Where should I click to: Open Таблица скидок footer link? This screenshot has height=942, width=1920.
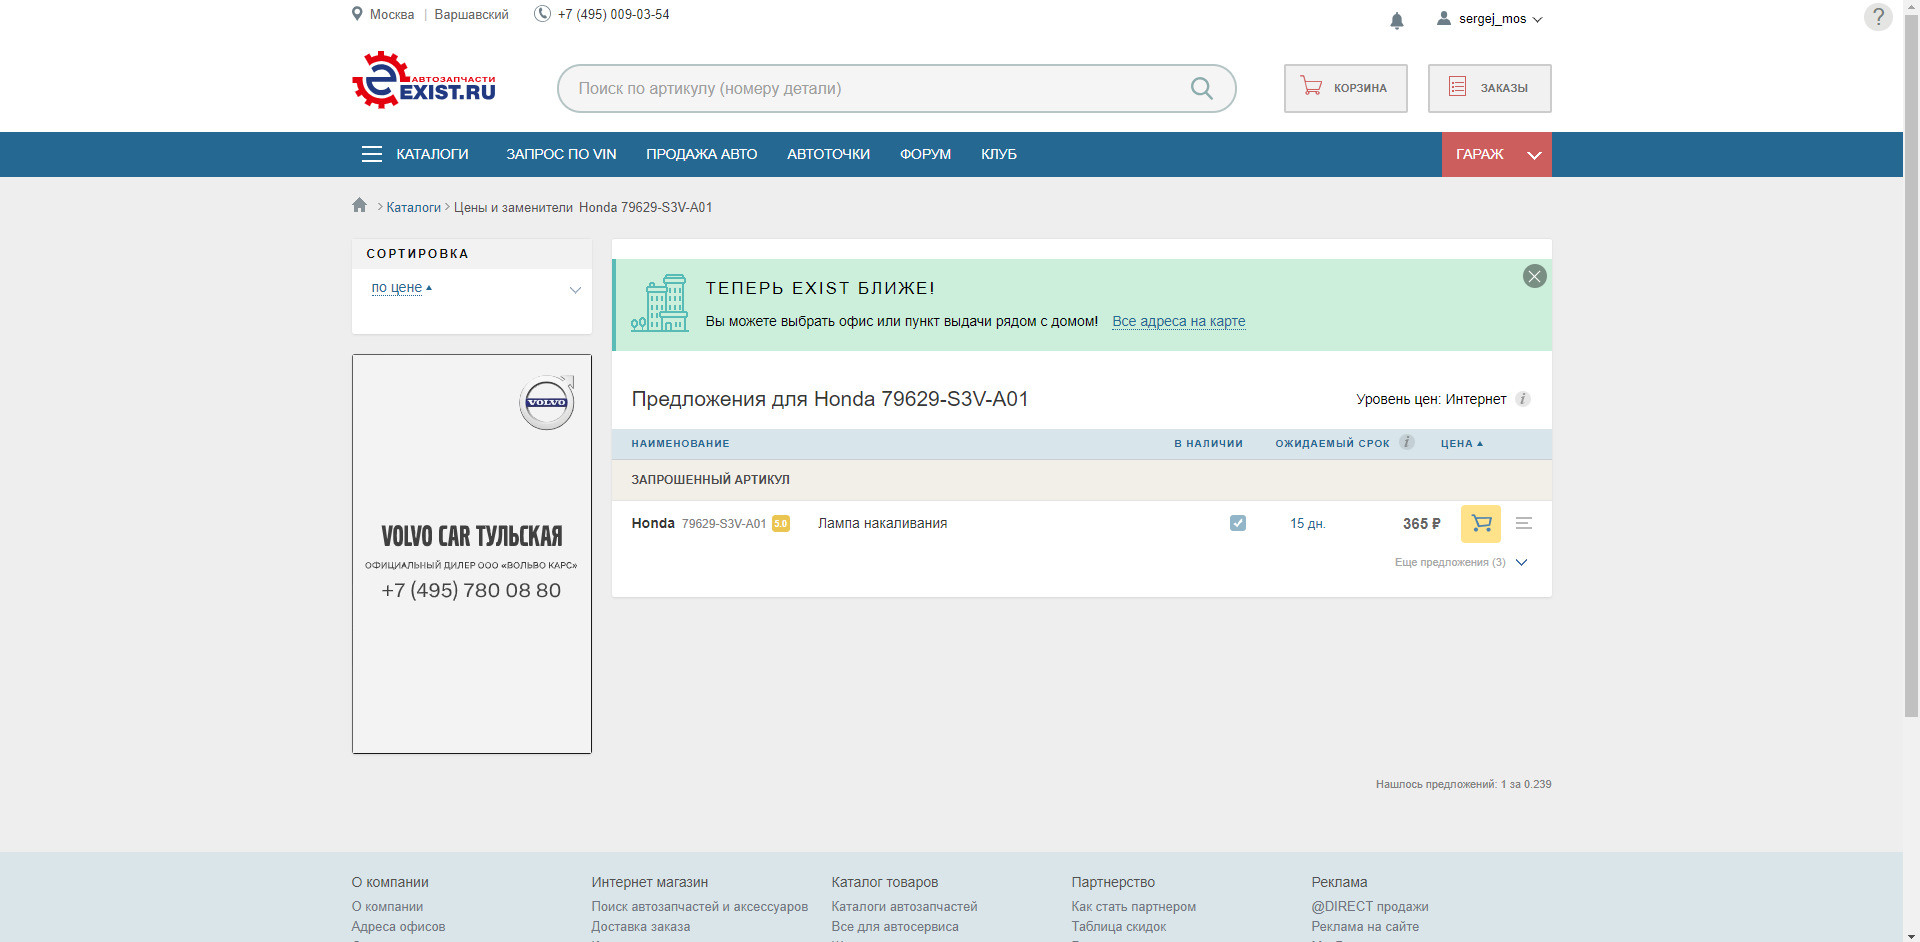coord(1118,926)
